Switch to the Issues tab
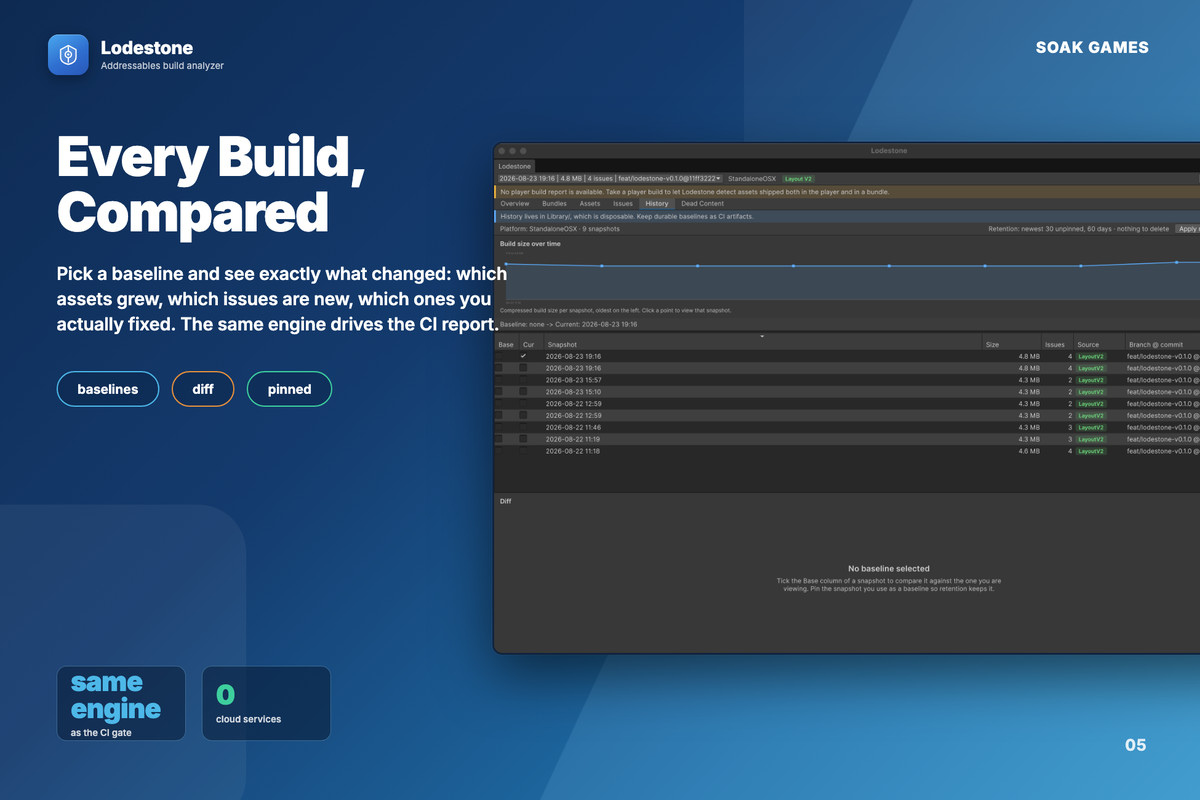 (x=623, y=203)
